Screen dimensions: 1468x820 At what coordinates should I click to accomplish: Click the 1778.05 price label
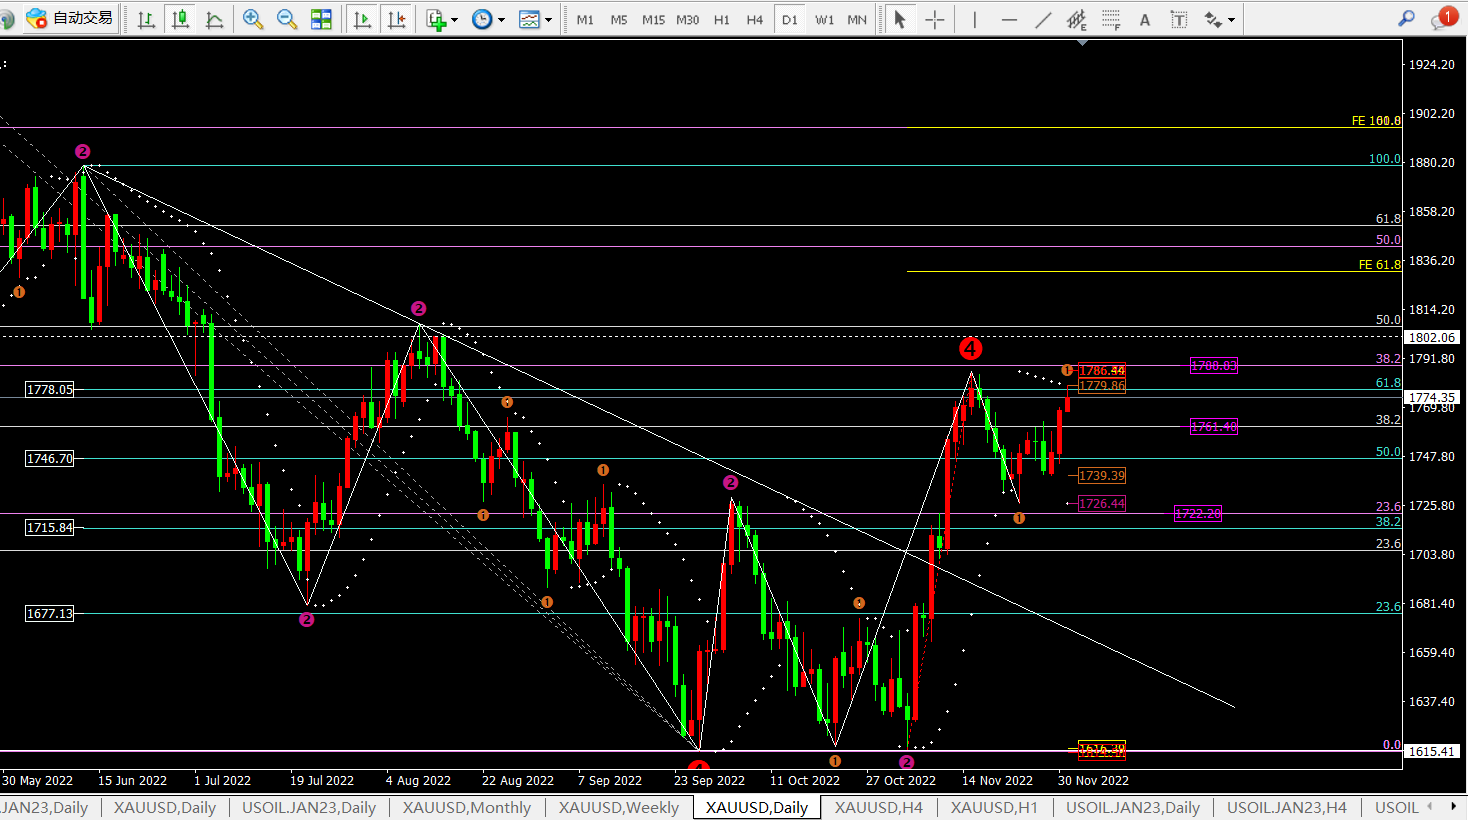50,389
